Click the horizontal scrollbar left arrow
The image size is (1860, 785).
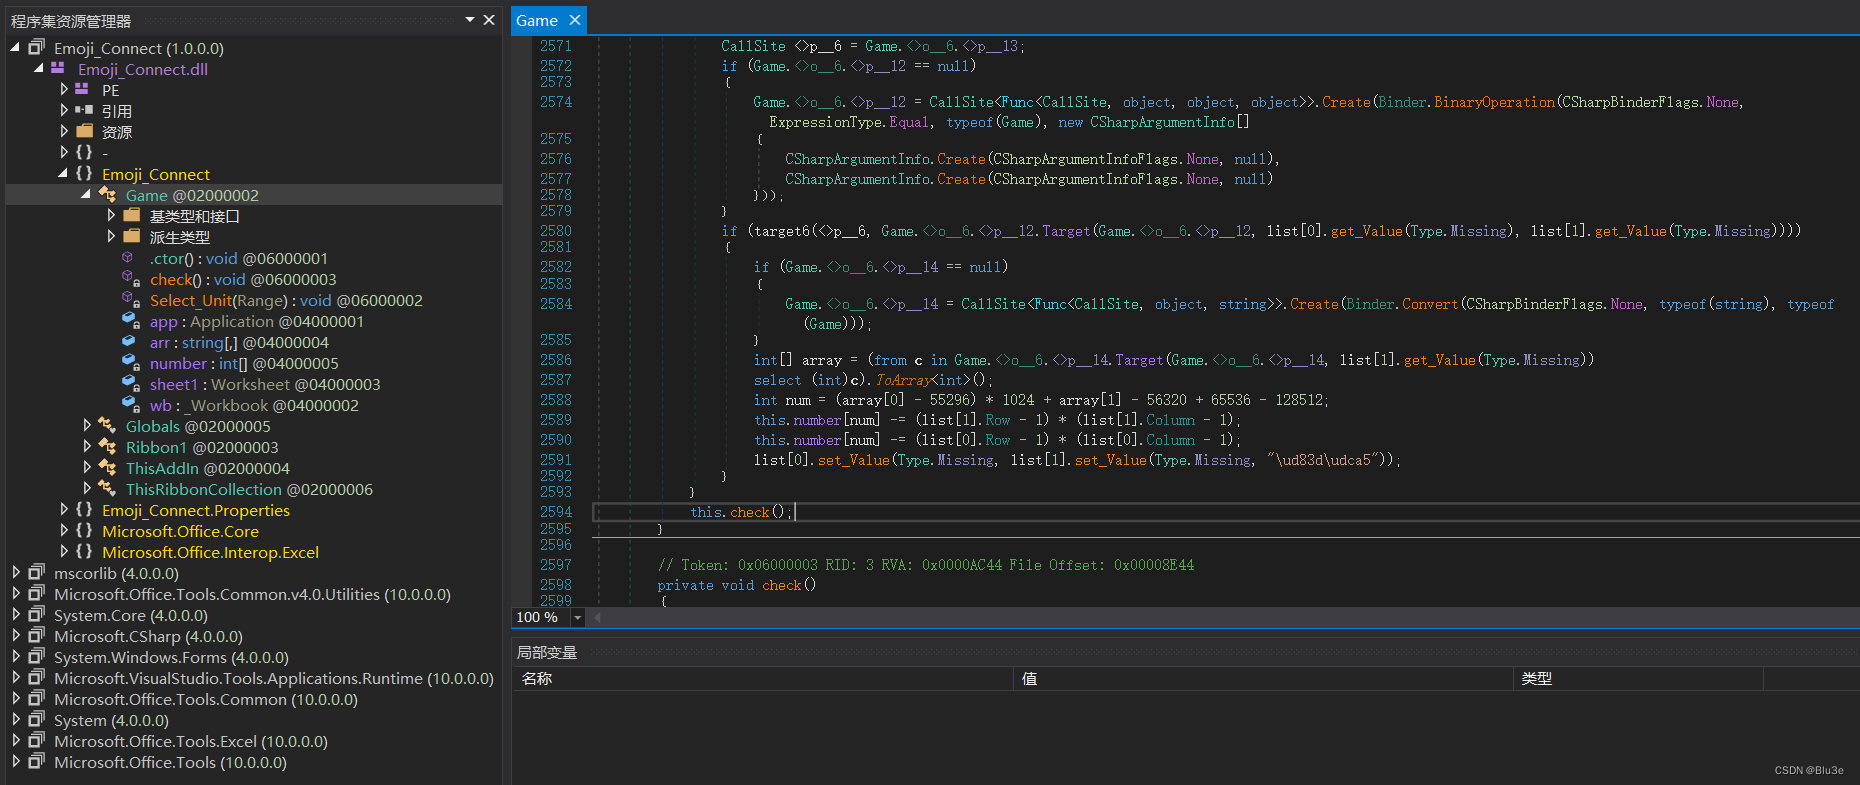597,617
